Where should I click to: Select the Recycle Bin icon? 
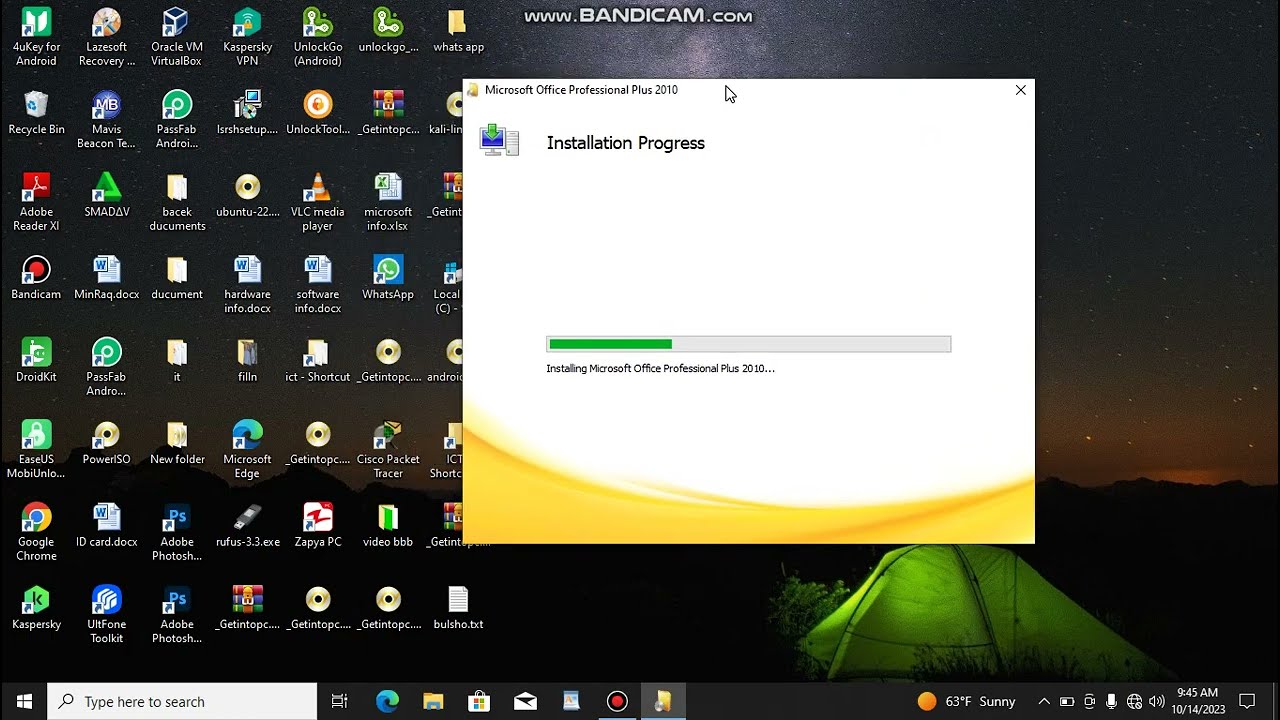pyautogui.click(x=36, y=112)
